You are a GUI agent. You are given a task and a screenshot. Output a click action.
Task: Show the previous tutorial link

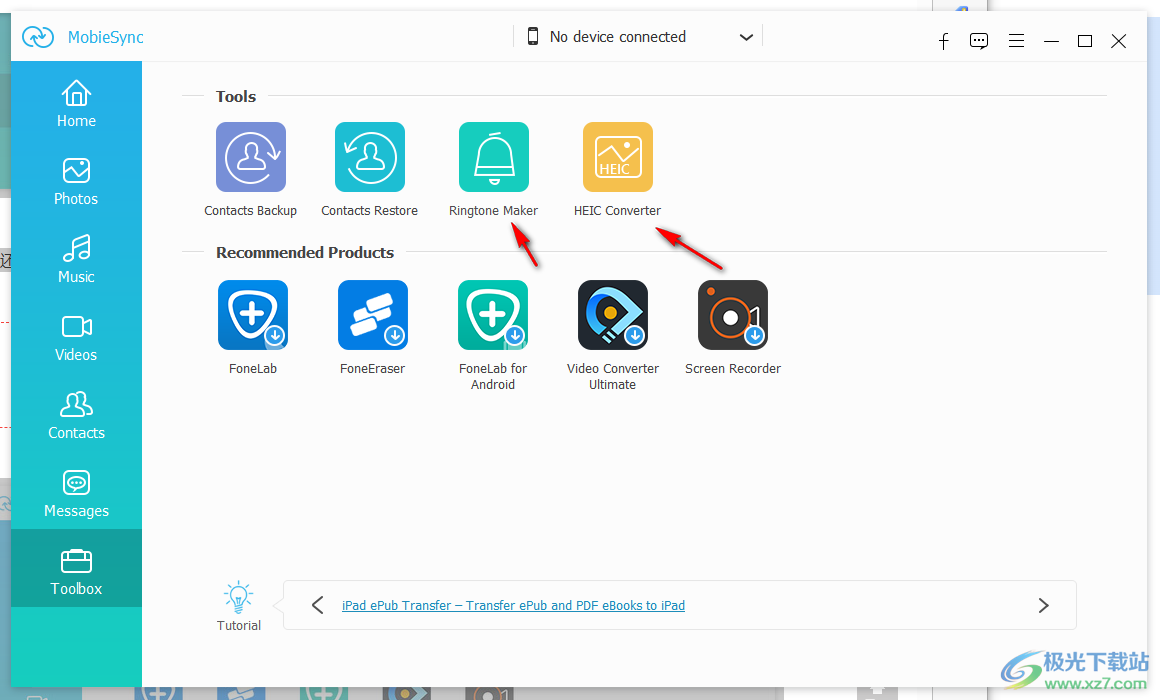click(x=317, y=605)
